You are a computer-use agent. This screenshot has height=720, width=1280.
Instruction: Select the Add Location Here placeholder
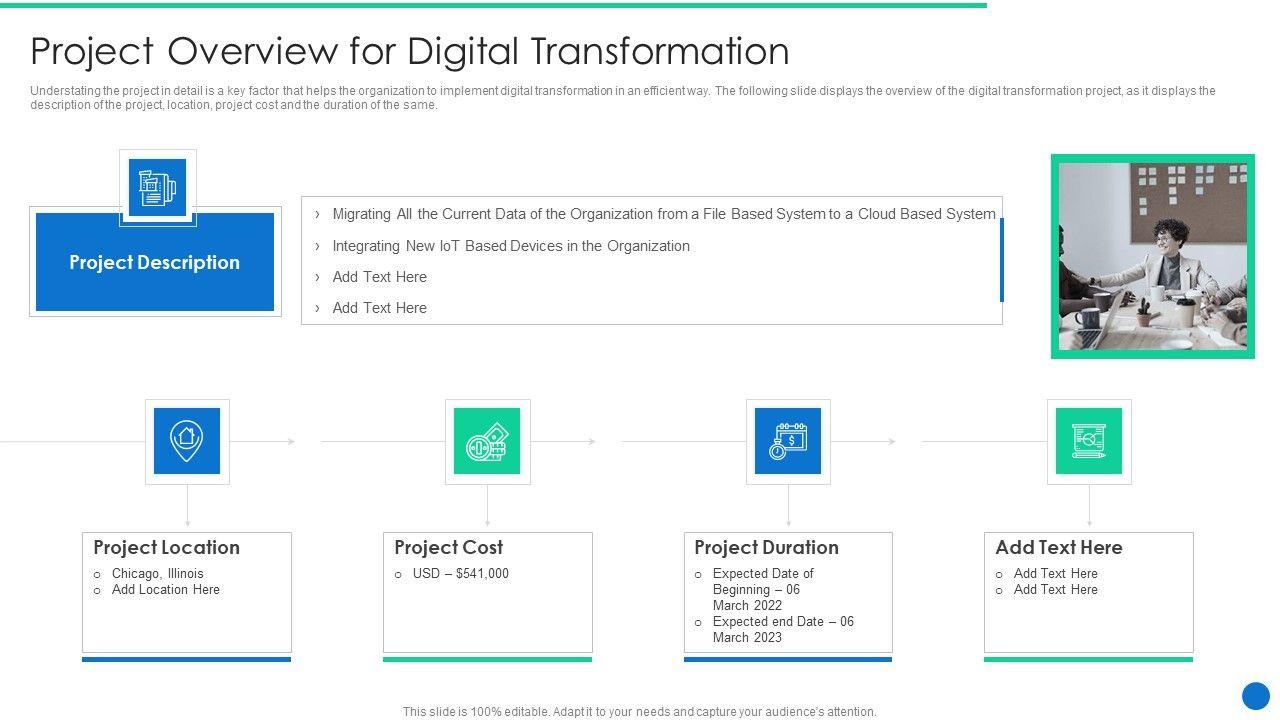pyautogui.click(x=166, y=589)
